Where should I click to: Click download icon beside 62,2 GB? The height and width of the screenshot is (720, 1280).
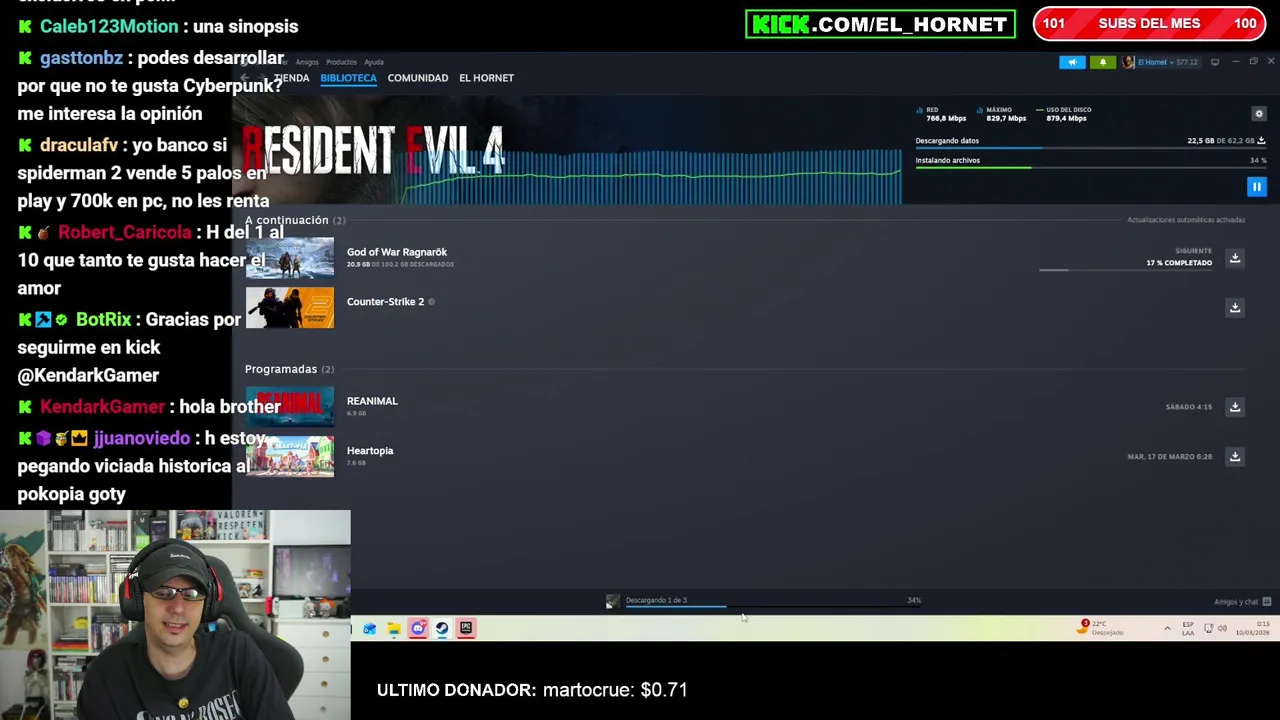click(x=1261, y=141)
